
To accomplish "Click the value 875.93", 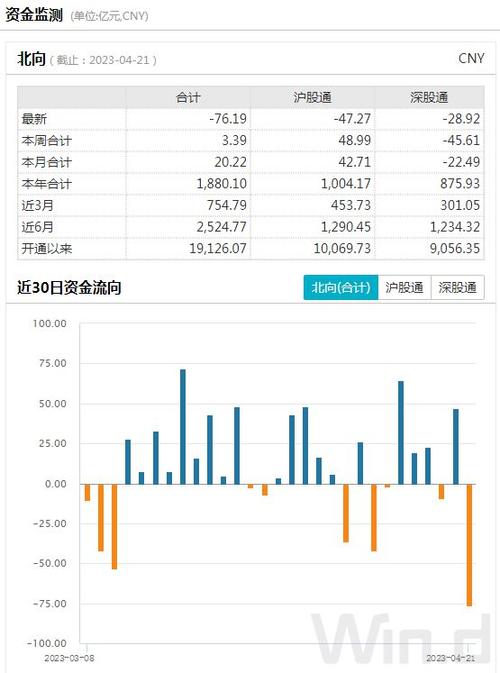I will (460, 184).
